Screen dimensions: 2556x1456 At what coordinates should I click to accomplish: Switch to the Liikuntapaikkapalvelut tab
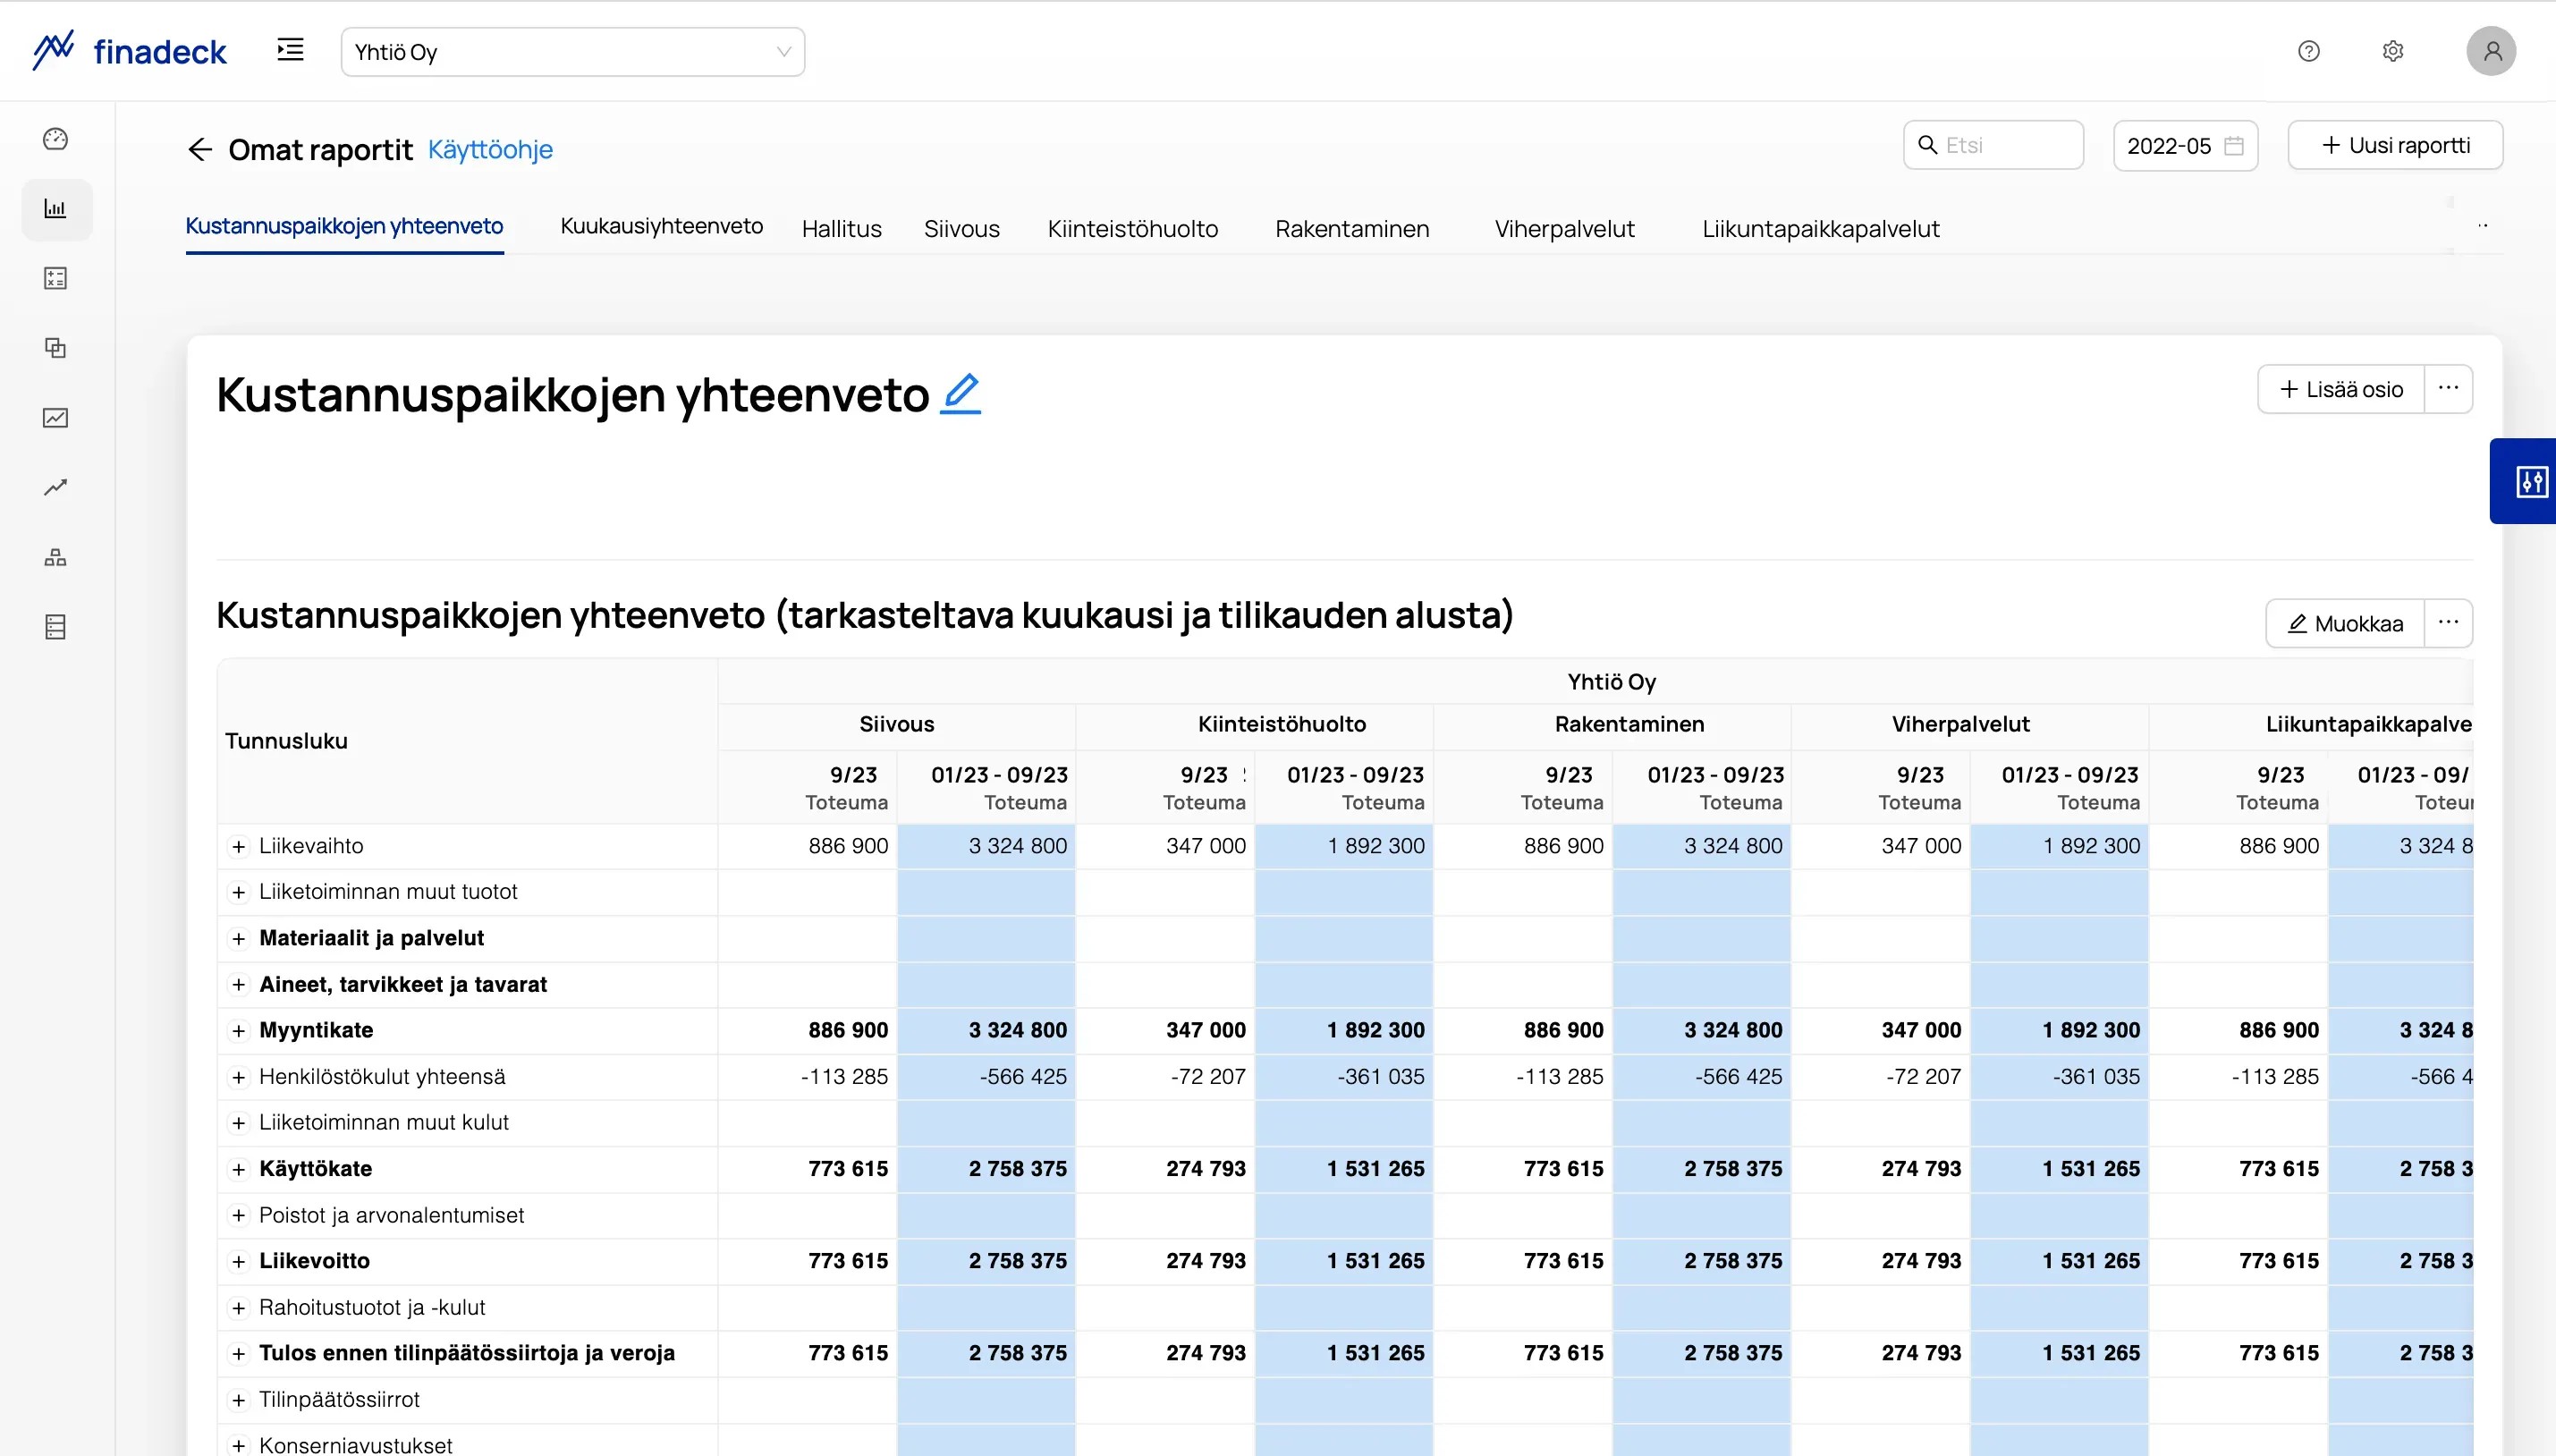tap(1821, 229)
